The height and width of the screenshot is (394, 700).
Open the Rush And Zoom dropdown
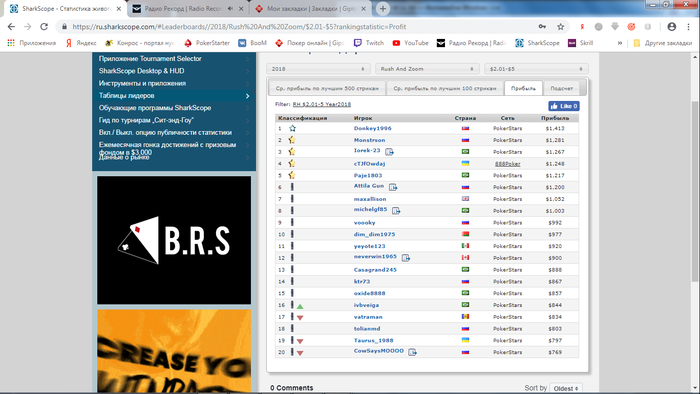(x=427, y=69)
